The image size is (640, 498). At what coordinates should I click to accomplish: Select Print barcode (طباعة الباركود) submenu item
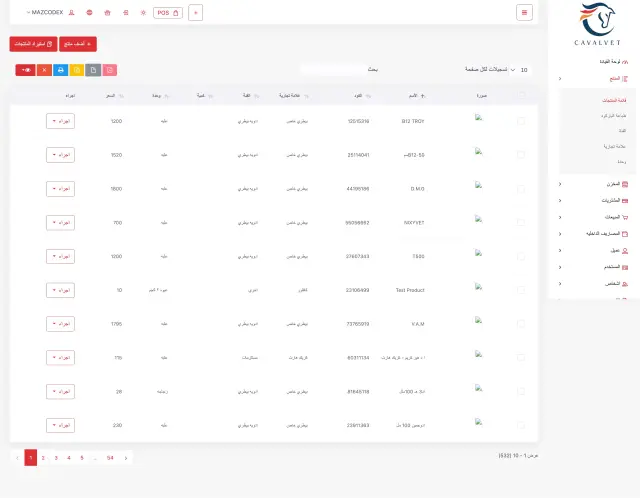(613, 116)
